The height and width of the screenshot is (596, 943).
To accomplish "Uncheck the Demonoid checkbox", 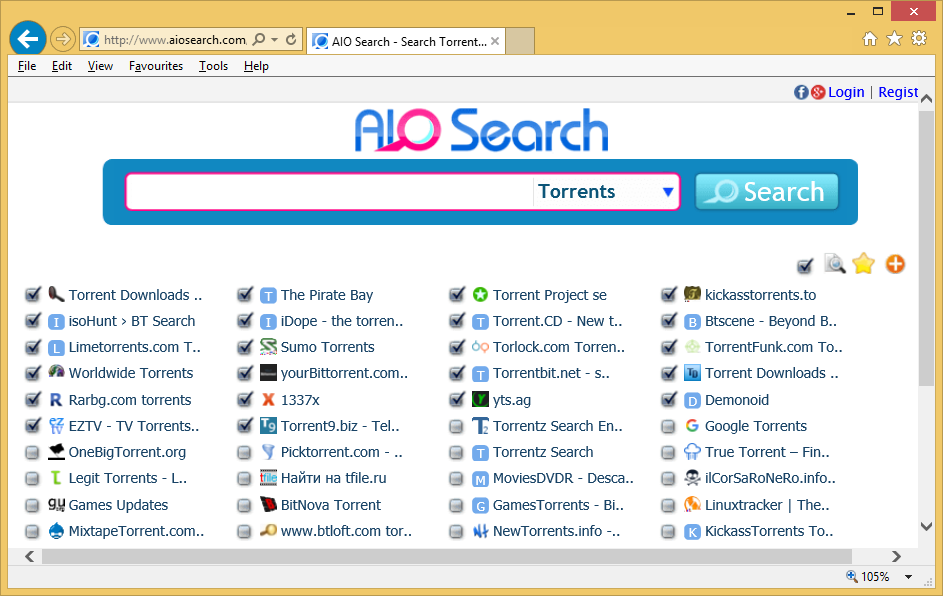I will tap(669, 399).
